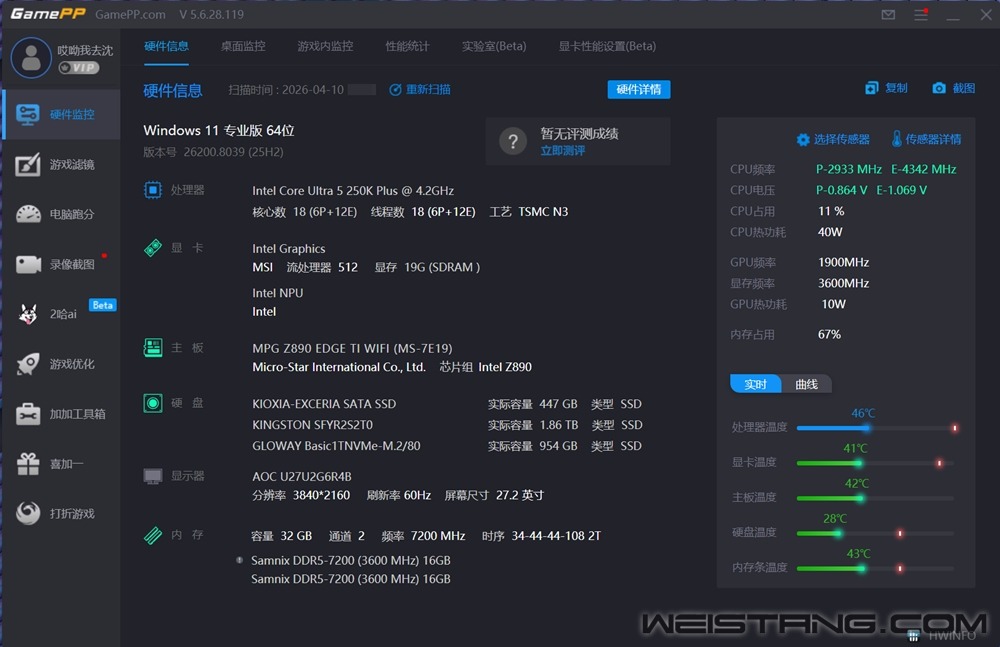Click the blue 硬件详情 button
Viewport: 1000px width, 647px height.
[638, 89]
